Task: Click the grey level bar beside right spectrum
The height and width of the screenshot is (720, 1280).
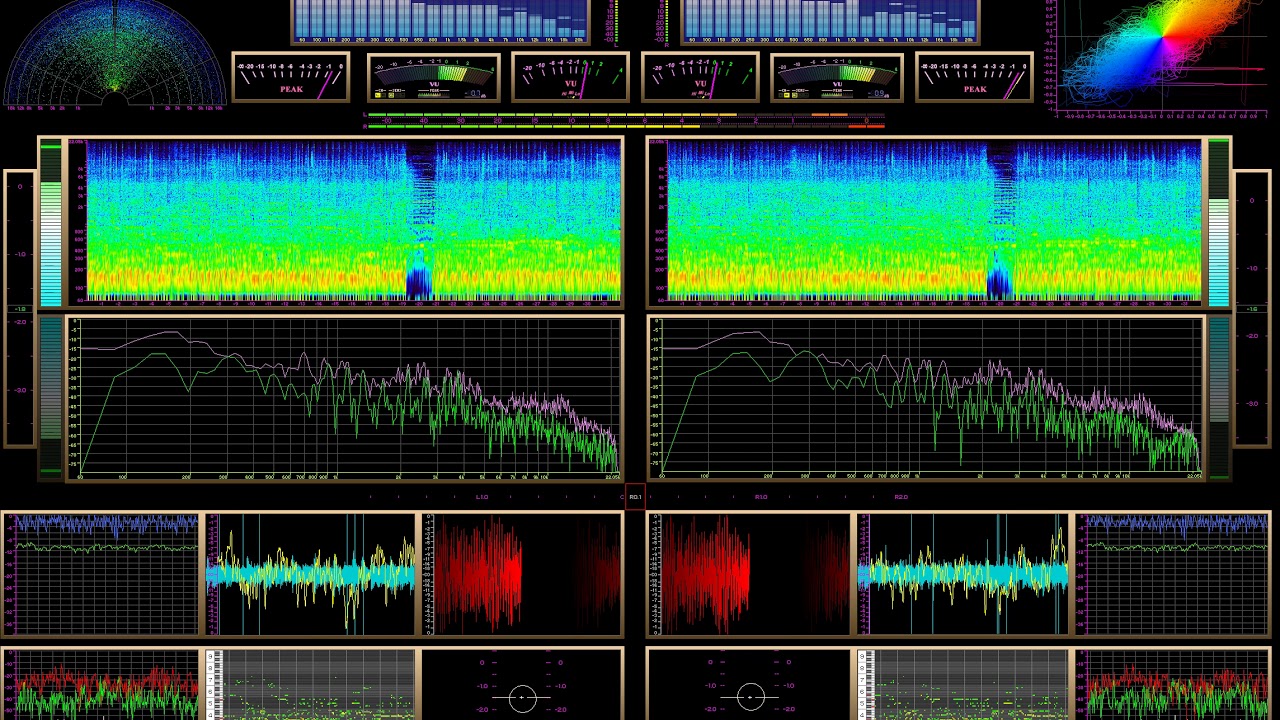Action: [1219, 396]
